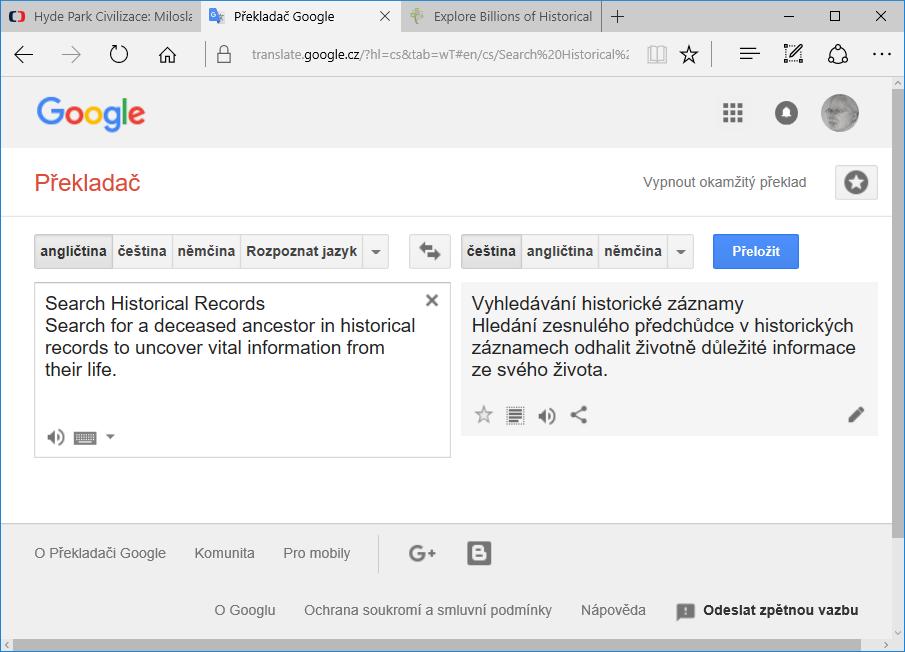905x652 pixels.
Task: Go forward in browser
Action: [71, 55]
